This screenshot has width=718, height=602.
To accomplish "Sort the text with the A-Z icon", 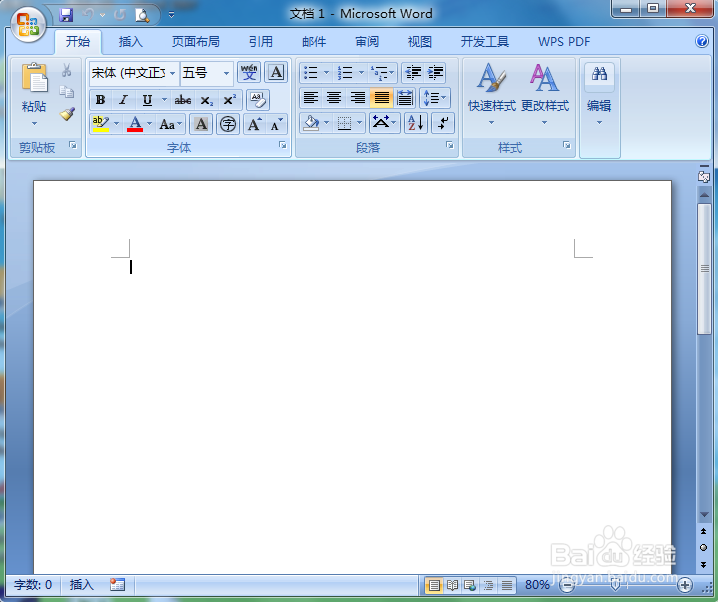I will [x=416, y=123].
